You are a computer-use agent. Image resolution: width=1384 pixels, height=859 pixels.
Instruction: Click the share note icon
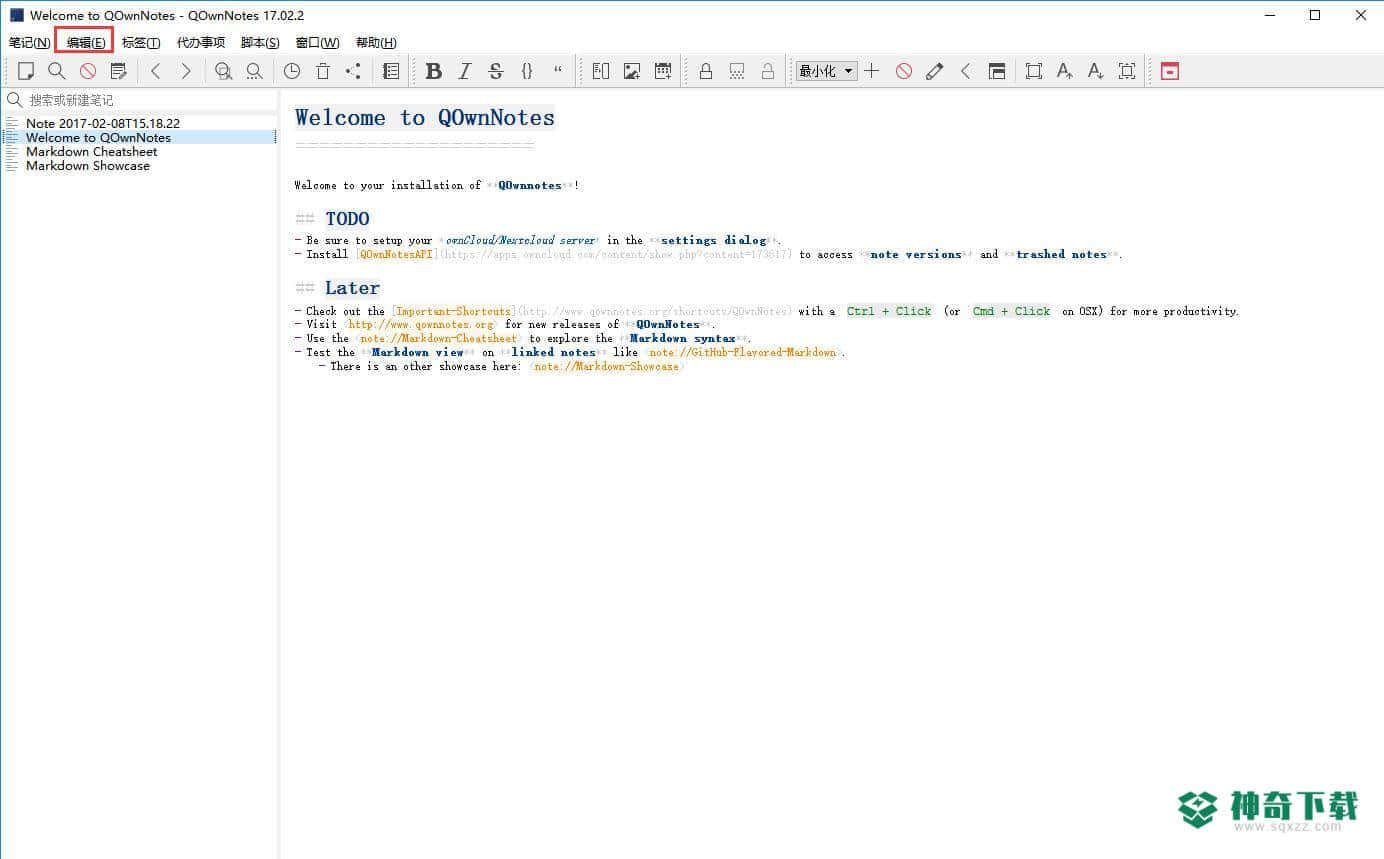[353, 71]
